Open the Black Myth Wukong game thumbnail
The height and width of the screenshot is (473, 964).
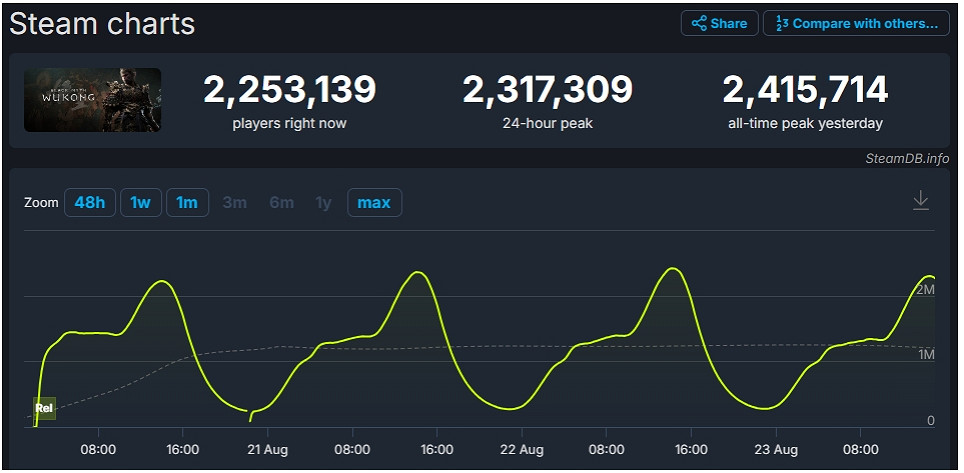click(x=92, y=100)
